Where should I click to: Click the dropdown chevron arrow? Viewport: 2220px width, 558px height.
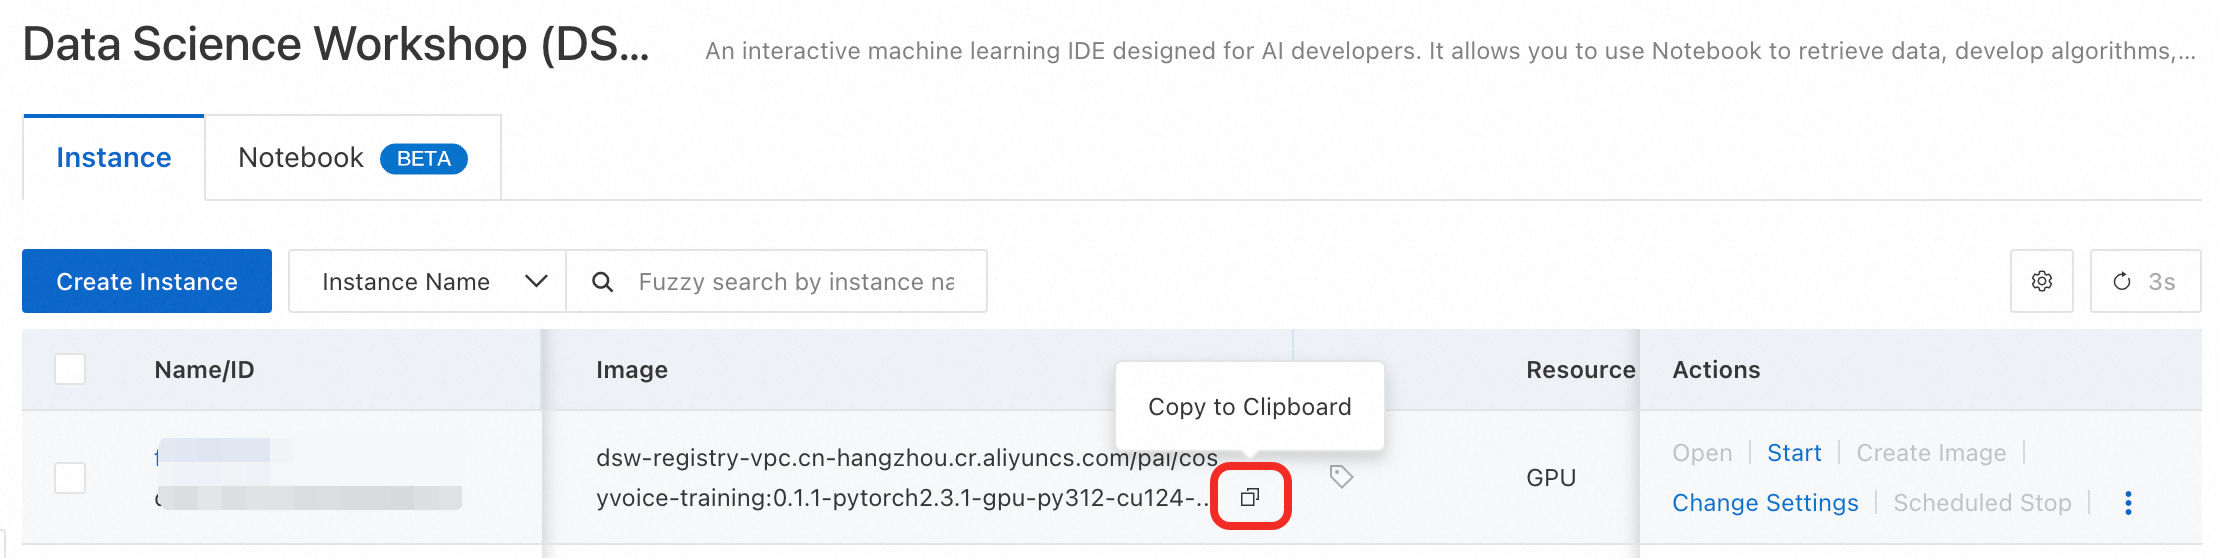point(536,282)
